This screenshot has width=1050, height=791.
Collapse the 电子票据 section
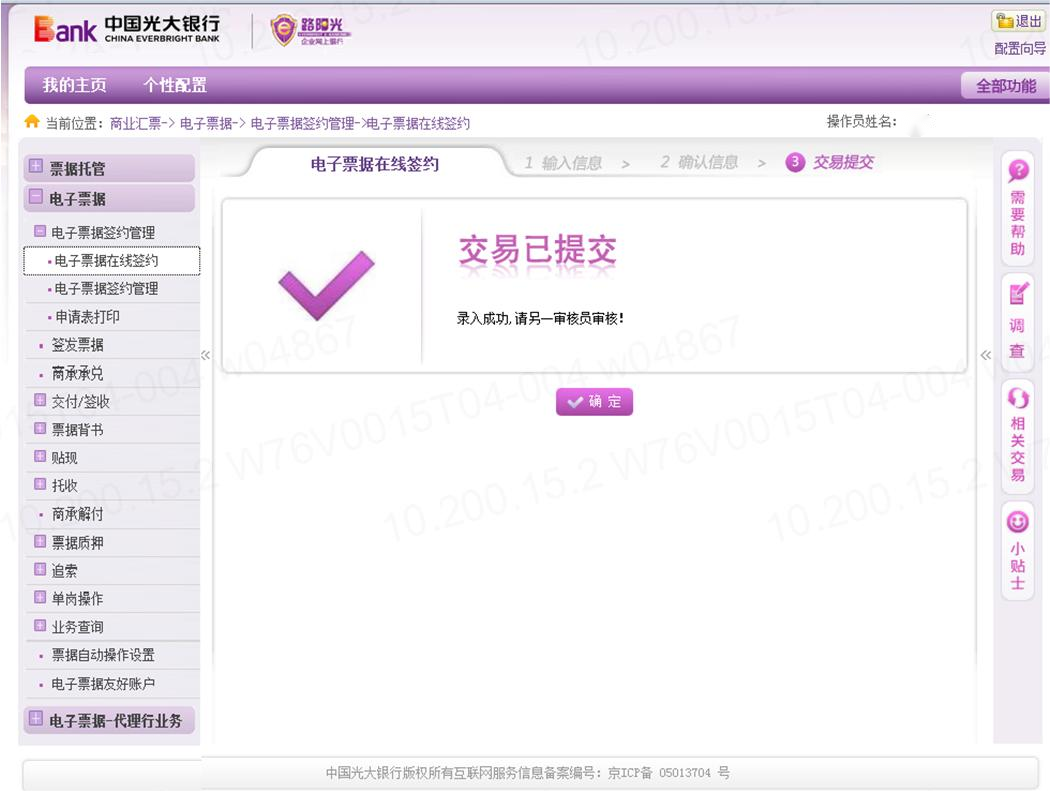point(36,196)
